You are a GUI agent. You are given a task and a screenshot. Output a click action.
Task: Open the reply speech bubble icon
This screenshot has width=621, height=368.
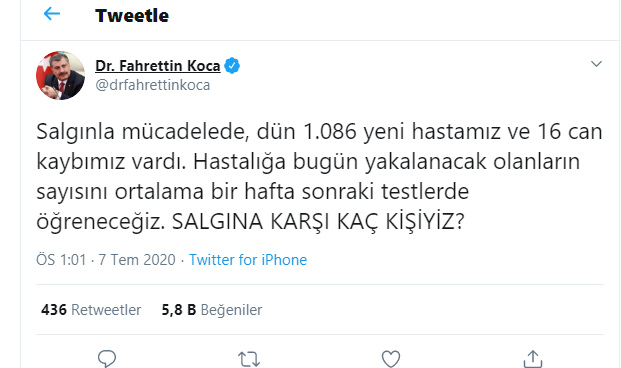click(x=107, y=358)
